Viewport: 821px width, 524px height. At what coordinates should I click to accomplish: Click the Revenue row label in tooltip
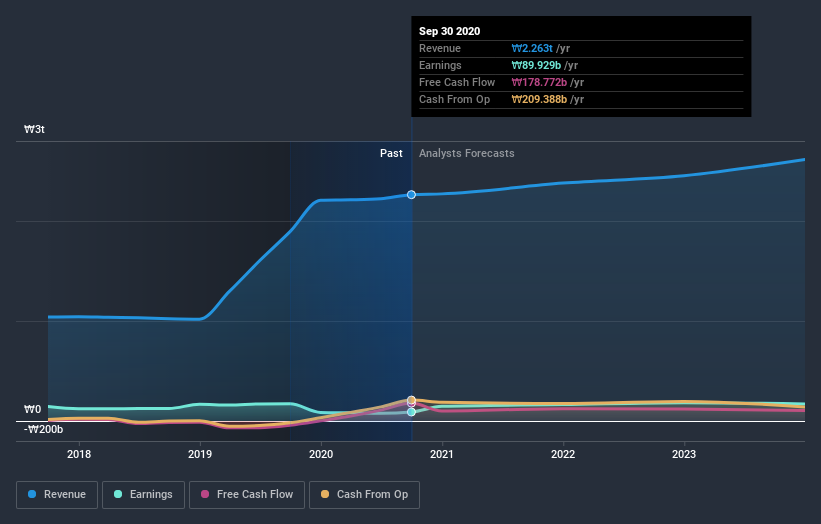[x=440, y=48]
